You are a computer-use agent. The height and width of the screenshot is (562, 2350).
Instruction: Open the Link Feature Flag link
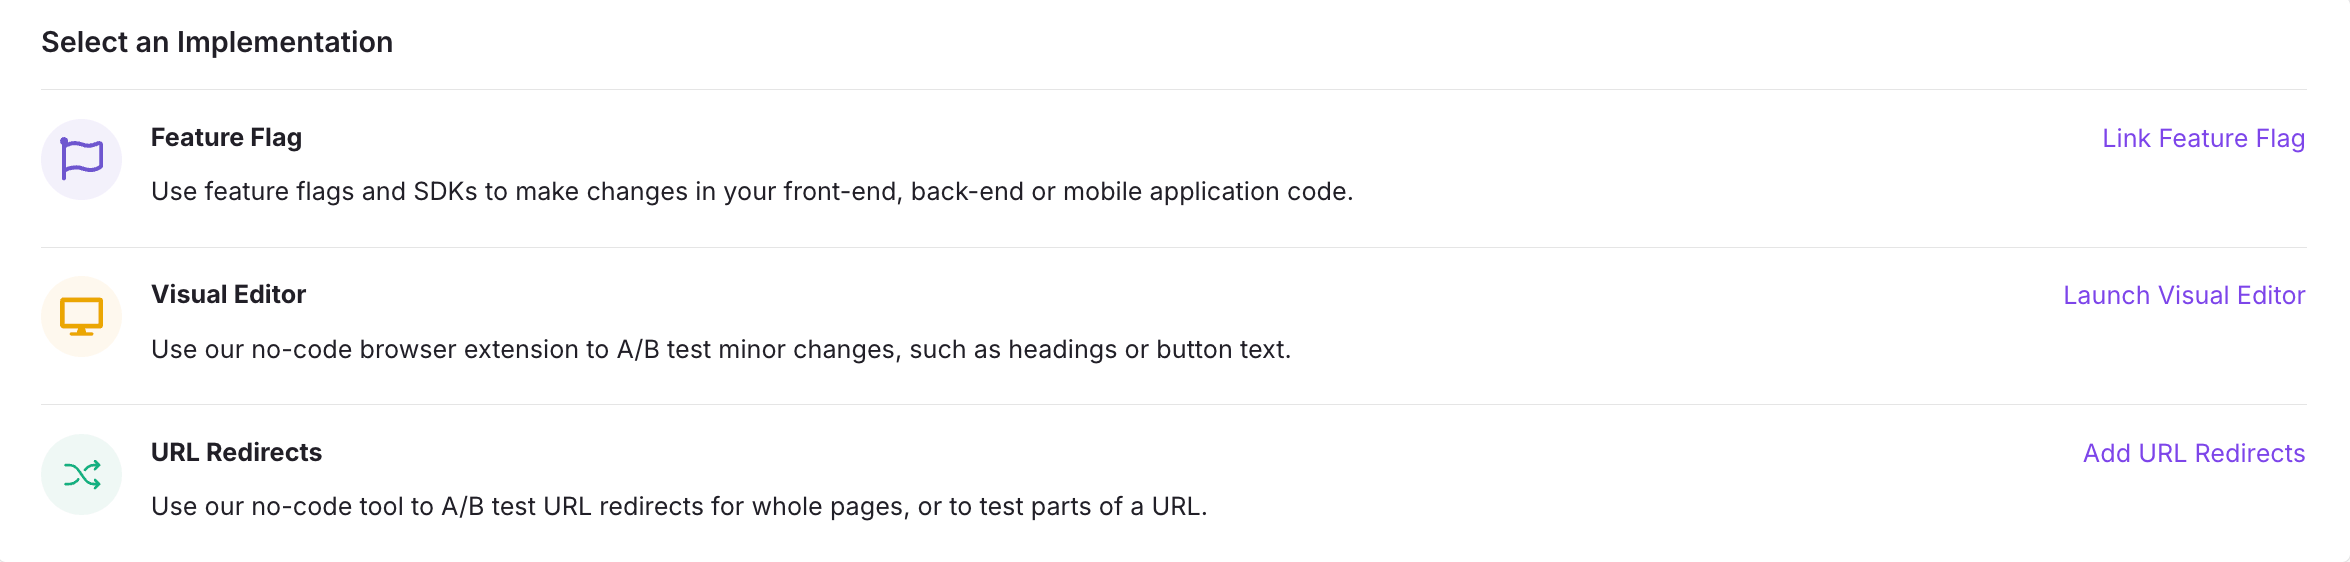2203,138
